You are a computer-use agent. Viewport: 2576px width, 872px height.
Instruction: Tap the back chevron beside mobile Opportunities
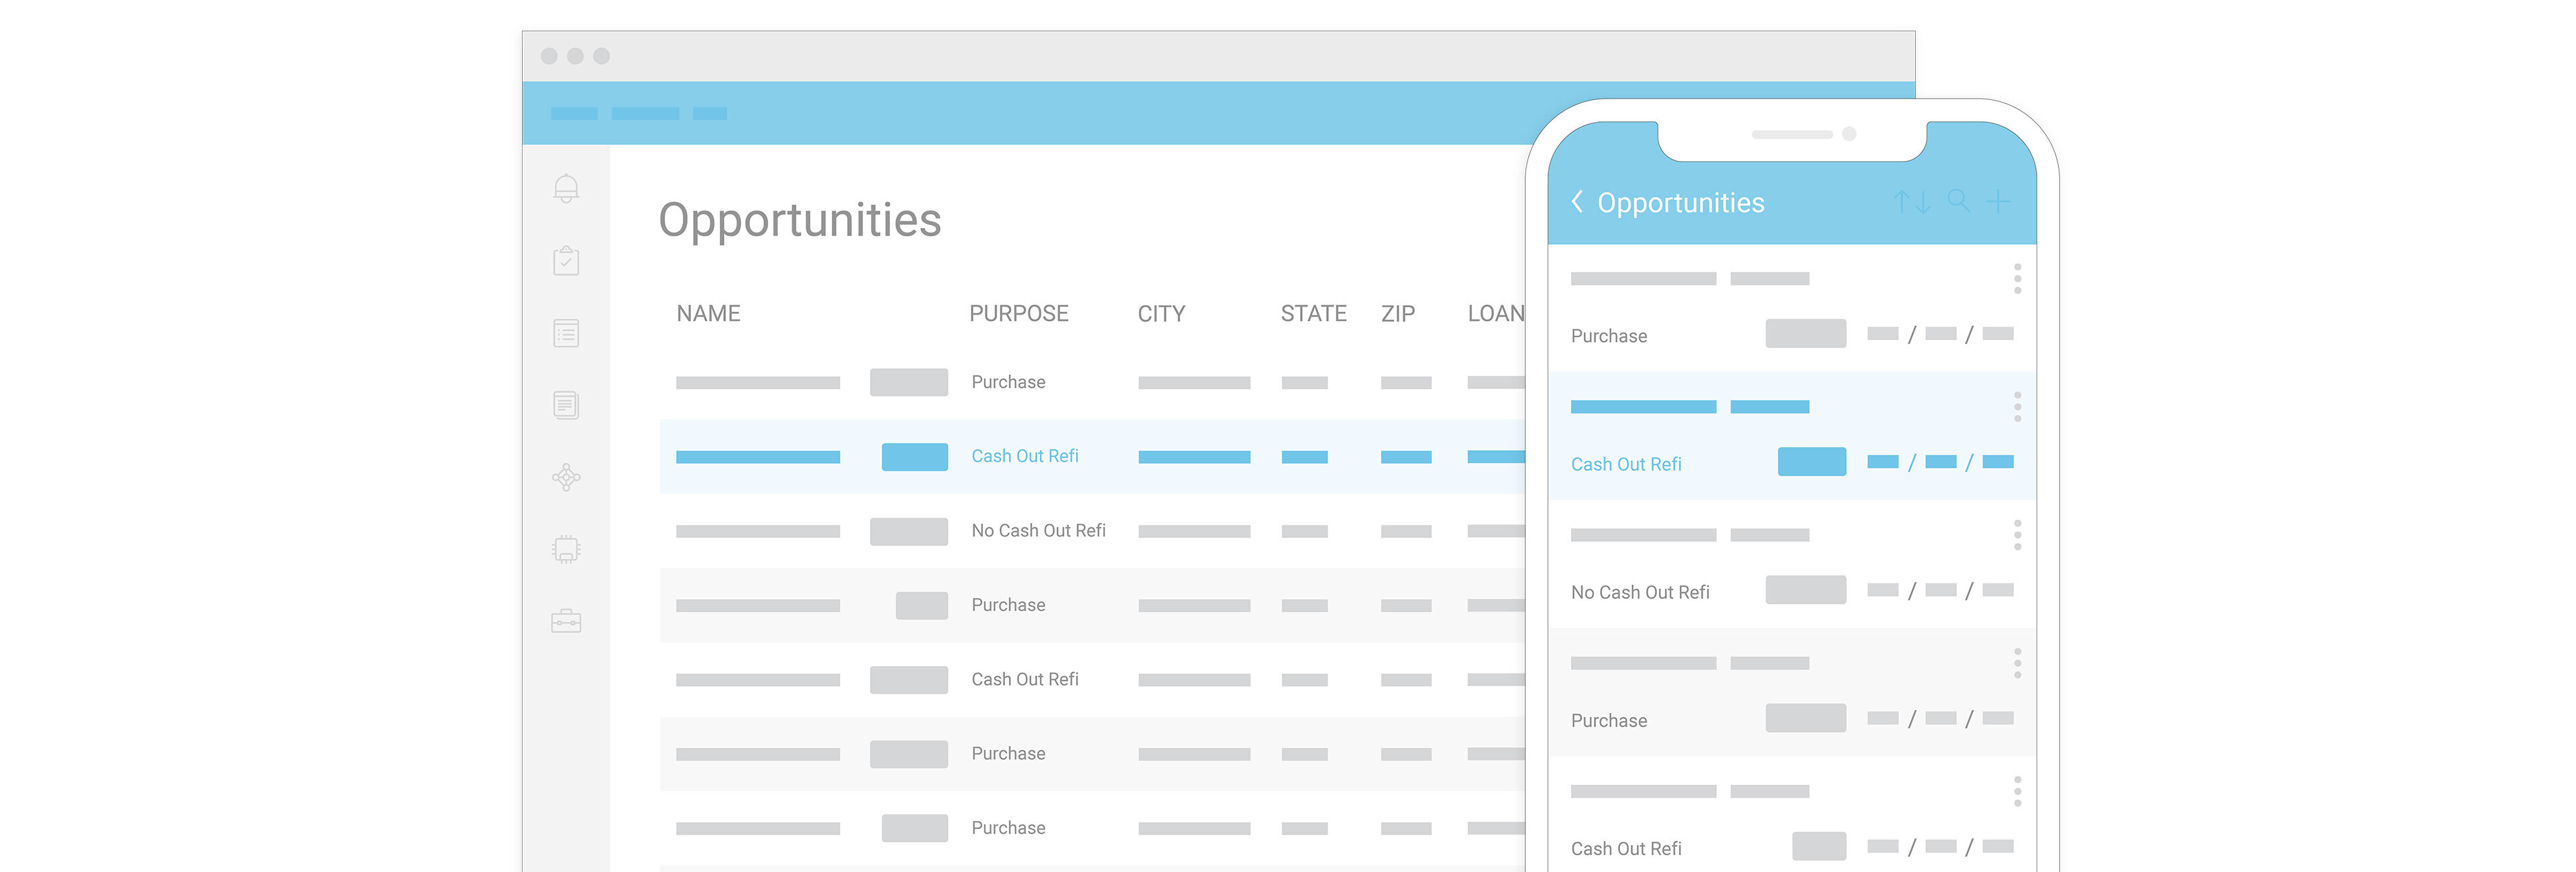coord(1577,202)
